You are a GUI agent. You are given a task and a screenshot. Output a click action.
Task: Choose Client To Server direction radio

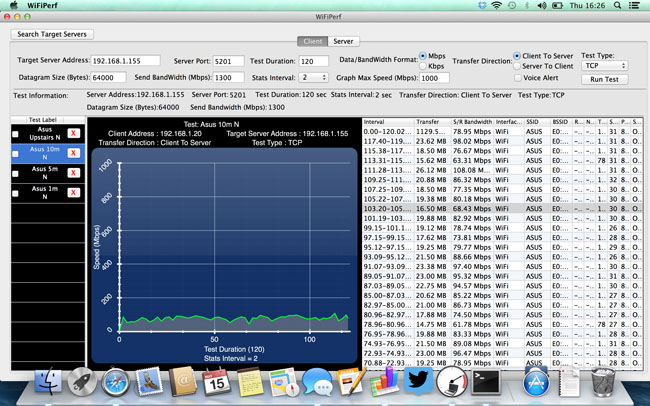[x=517, y=56]
